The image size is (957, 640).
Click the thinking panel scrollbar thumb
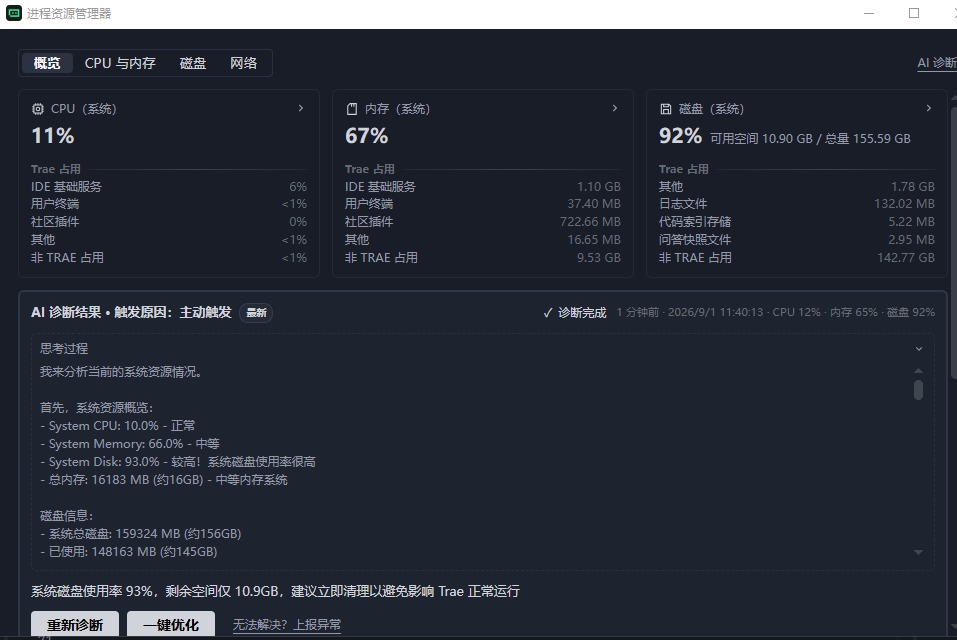point(918,390)
